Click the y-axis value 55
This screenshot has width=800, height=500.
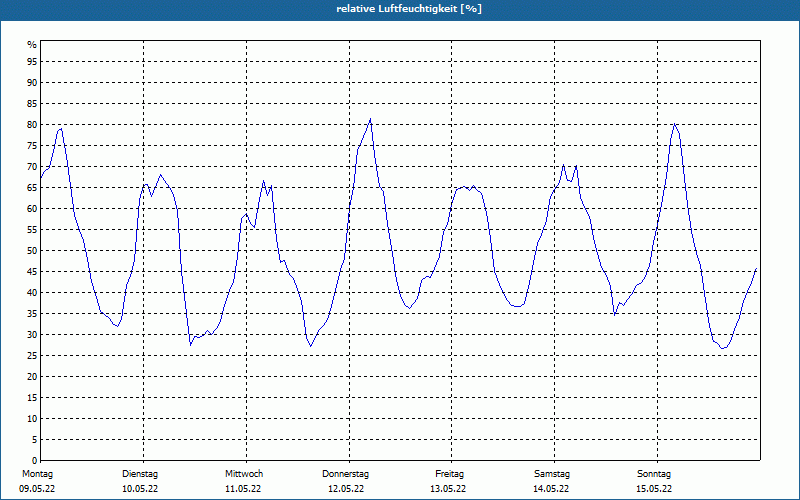pyautogui.click(x=32, y=230)
